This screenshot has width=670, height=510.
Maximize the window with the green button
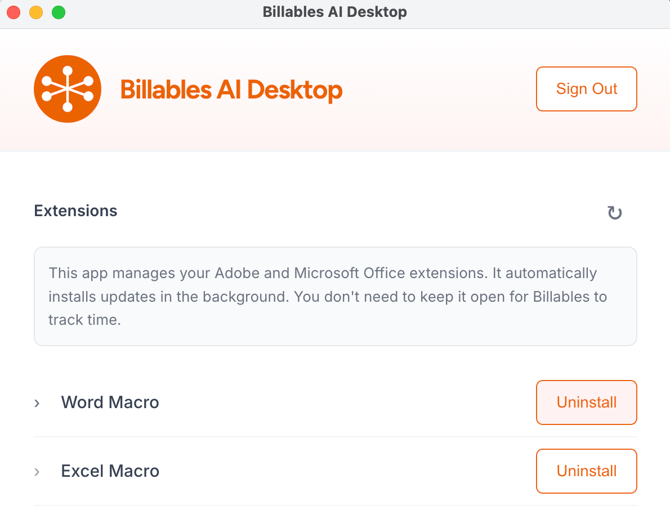58,13
